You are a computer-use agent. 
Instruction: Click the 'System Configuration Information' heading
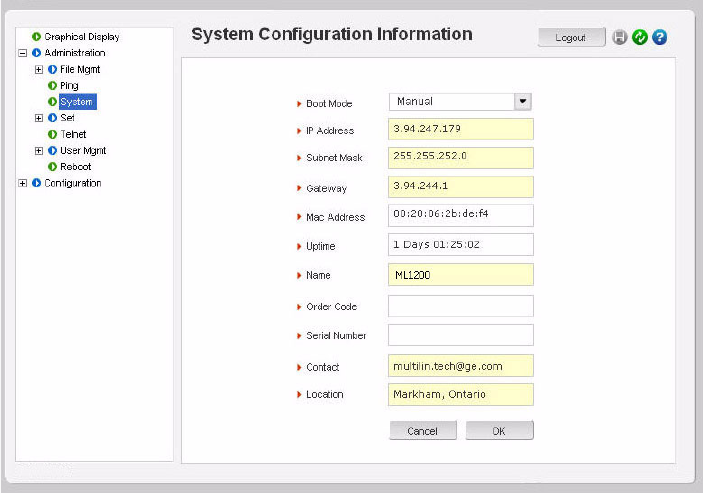tap(332, 35)
